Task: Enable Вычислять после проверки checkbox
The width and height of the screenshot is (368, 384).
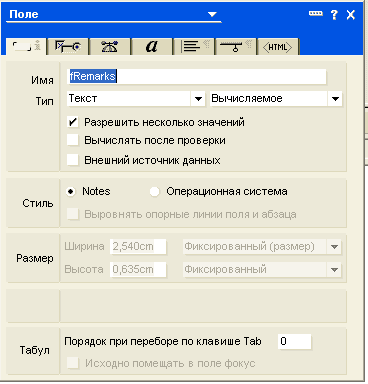Action: click(72, 140)
